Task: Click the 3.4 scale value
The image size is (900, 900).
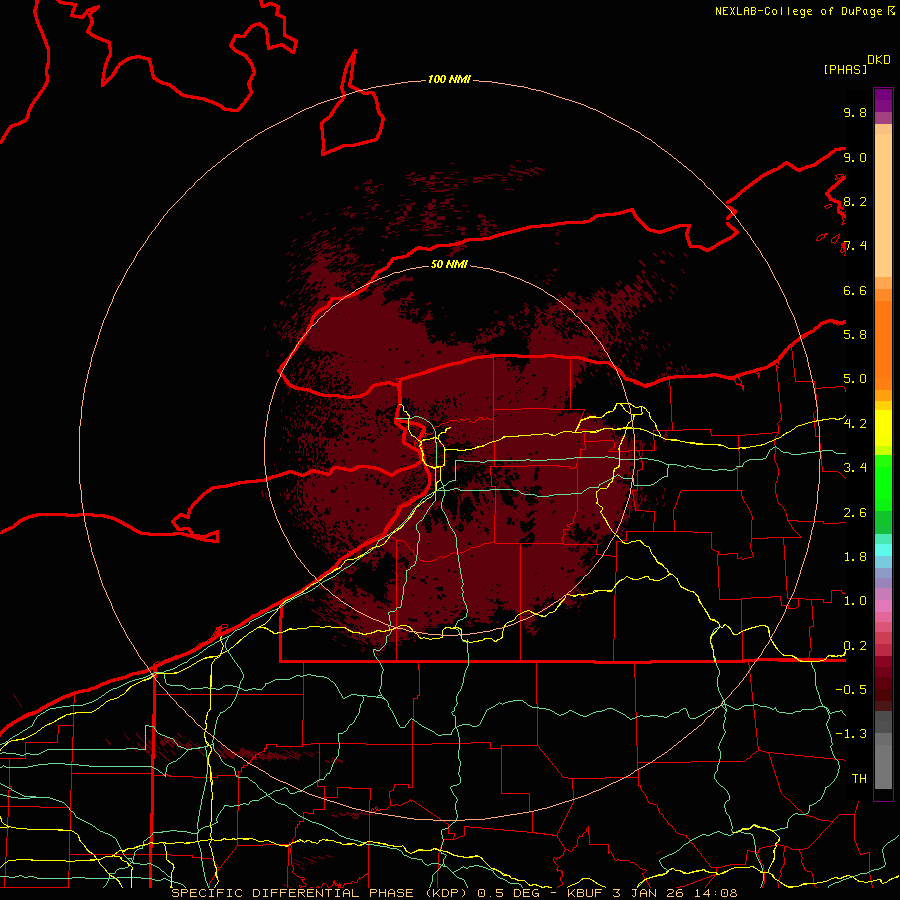Action: [x=855, y=468]
